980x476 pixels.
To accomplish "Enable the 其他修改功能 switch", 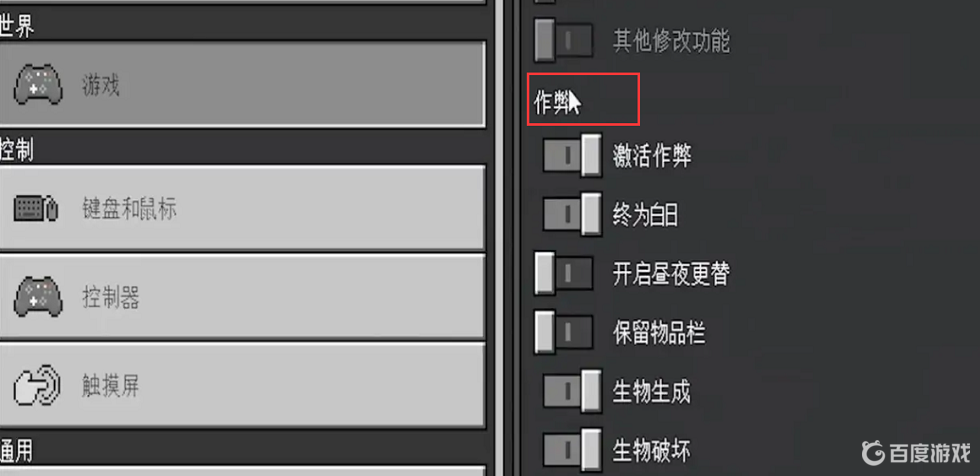I will [563, 41].
